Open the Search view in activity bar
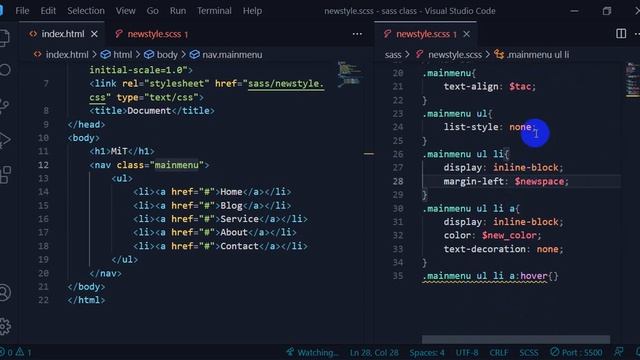 point(4,70)
